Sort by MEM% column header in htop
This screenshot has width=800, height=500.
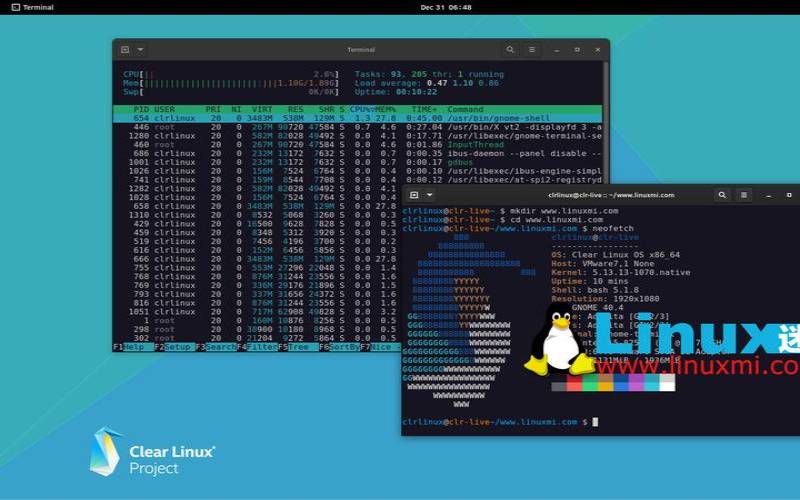tap(385, 109)
